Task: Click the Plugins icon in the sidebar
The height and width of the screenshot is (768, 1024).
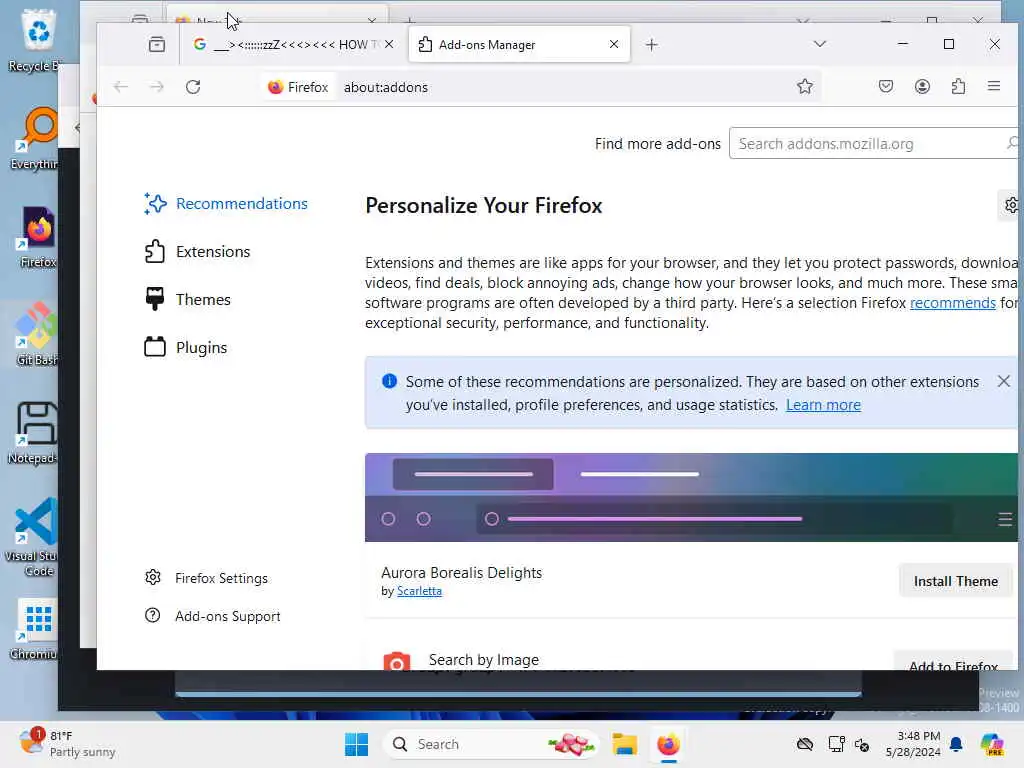Action: [155, 347]
